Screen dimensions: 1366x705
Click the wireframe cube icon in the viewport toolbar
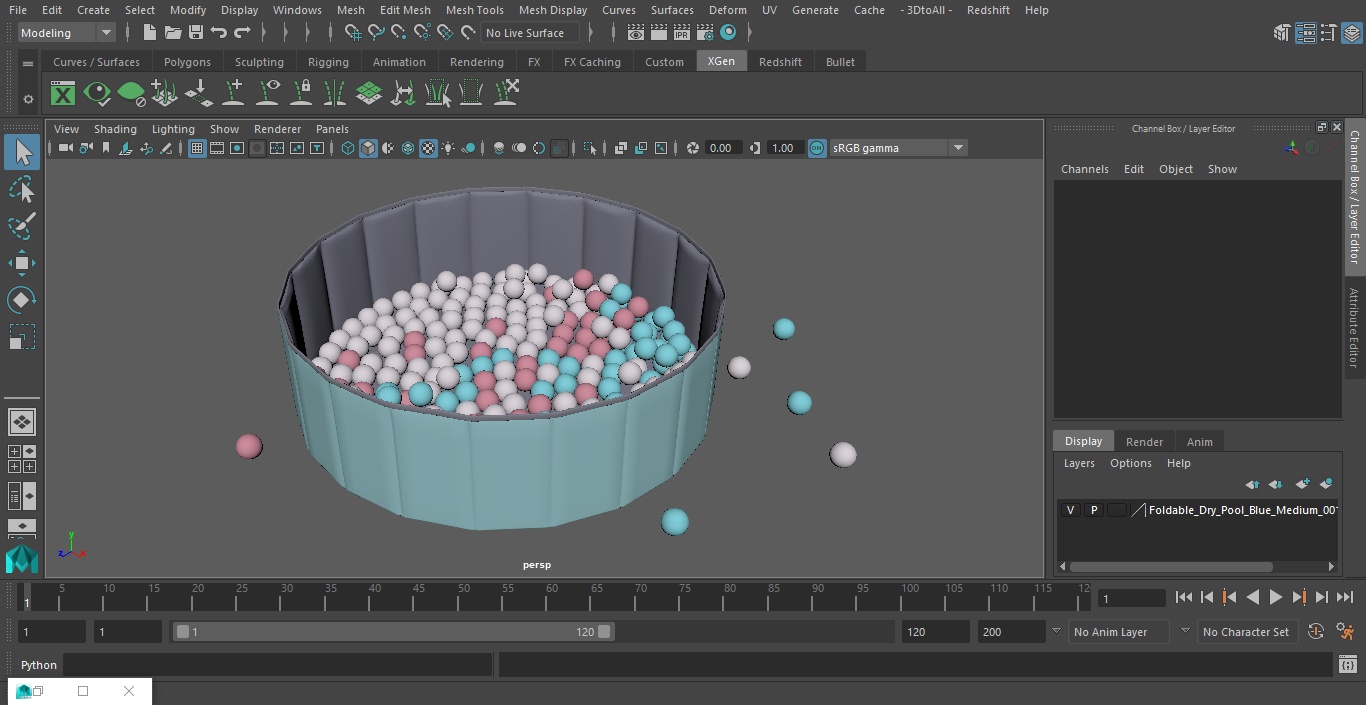pos(348,148)
